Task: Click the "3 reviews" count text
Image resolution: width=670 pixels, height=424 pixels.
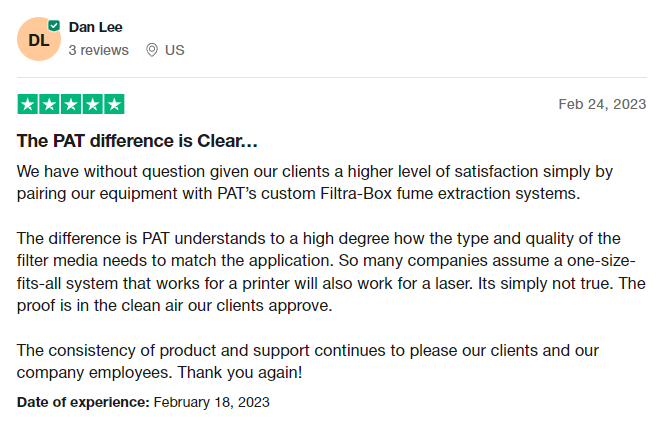Action: tap(98, 50)
